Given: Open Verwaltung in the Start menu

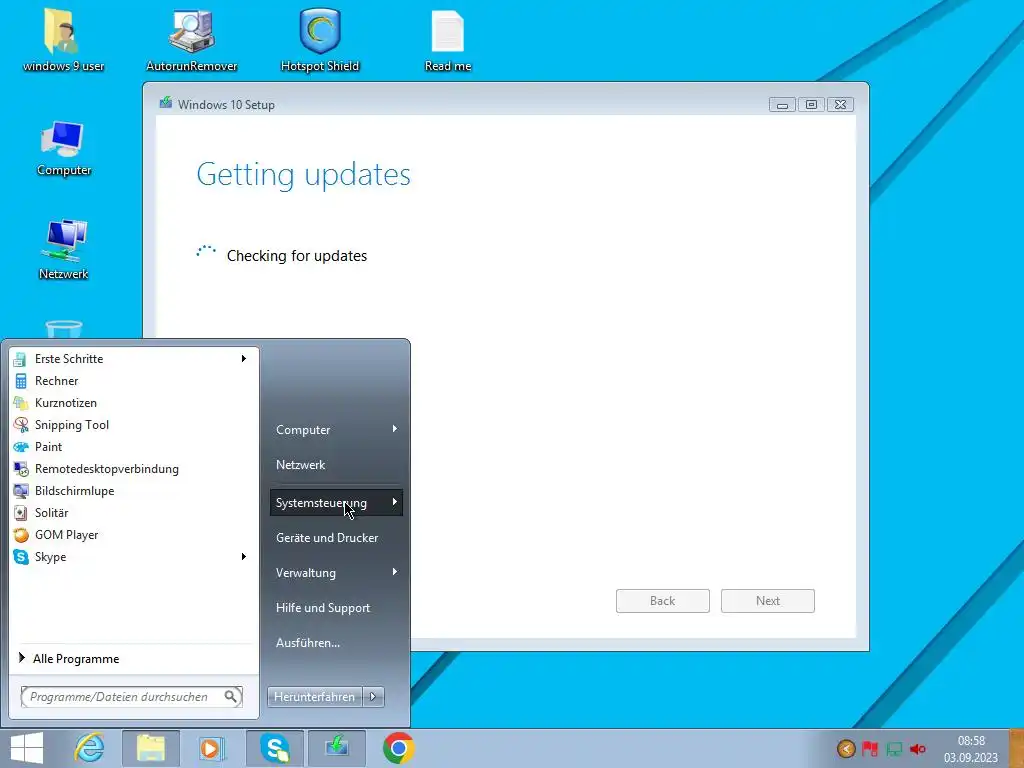Looking at the screenshot, I should [336, 573].
